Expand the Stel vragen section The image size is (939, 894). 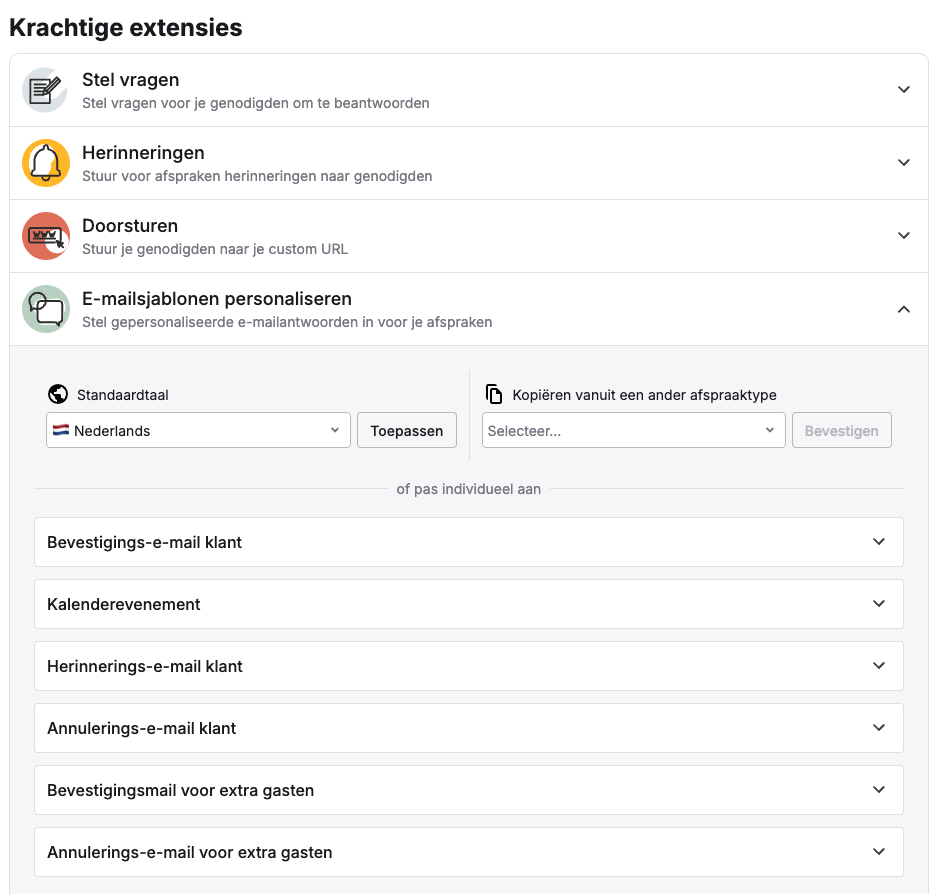(903, 90)
